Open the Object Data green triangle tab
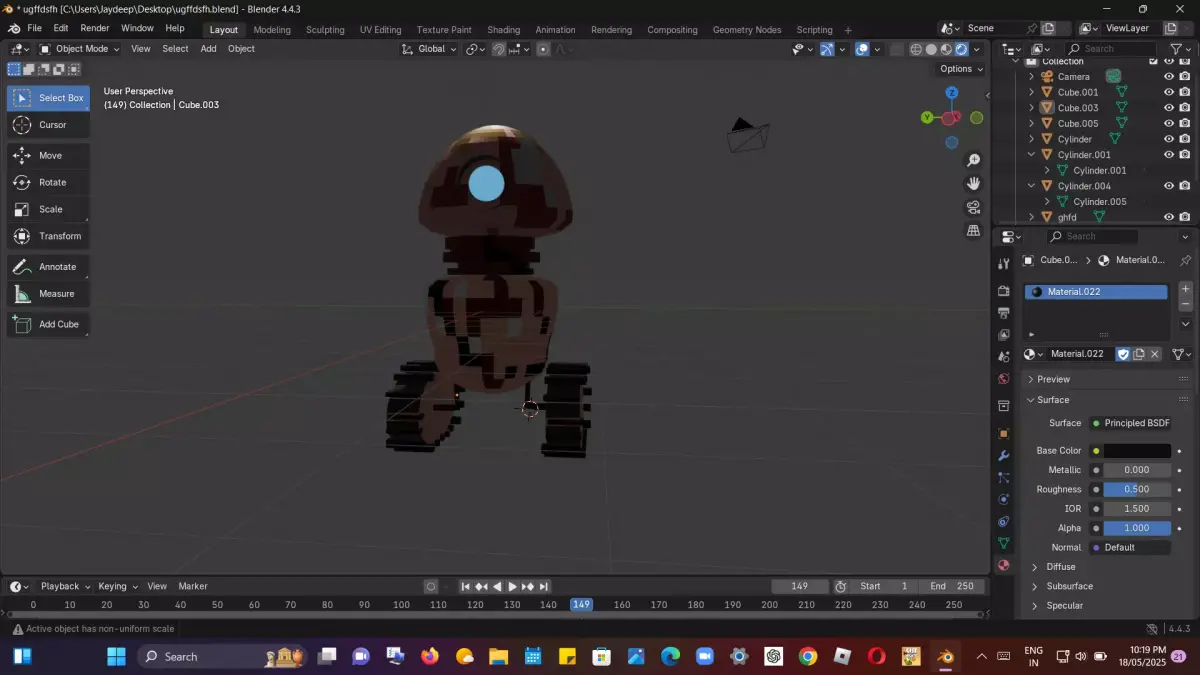Viewport: 1200px width, 675px height. (1004, 543)
